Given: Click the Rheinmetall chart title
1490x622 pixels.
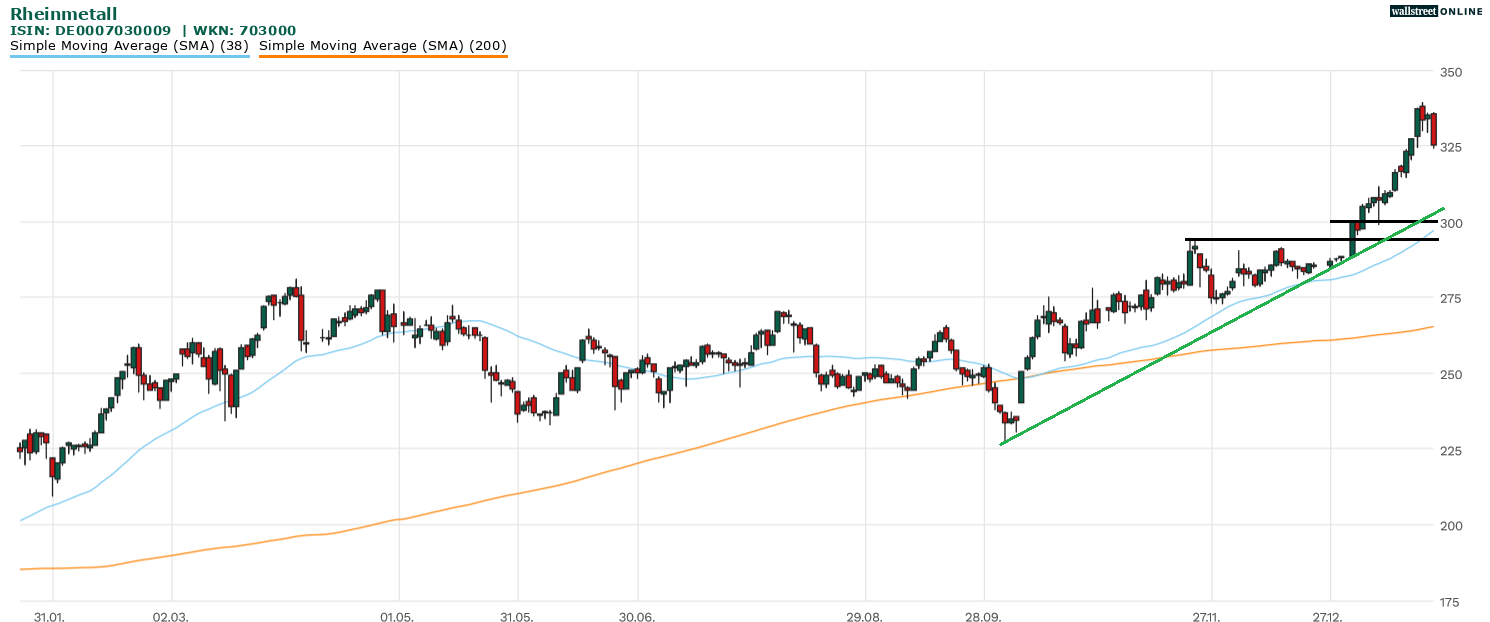Looking at the screenshot, I should [x=63, y=14].
